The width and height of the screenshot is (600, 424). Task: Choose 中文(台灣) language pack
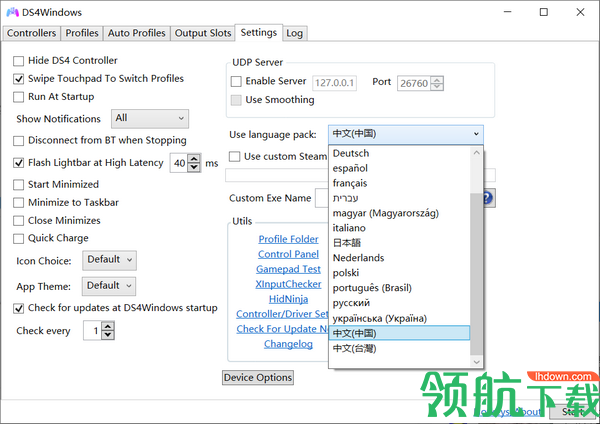coord(399,348)
